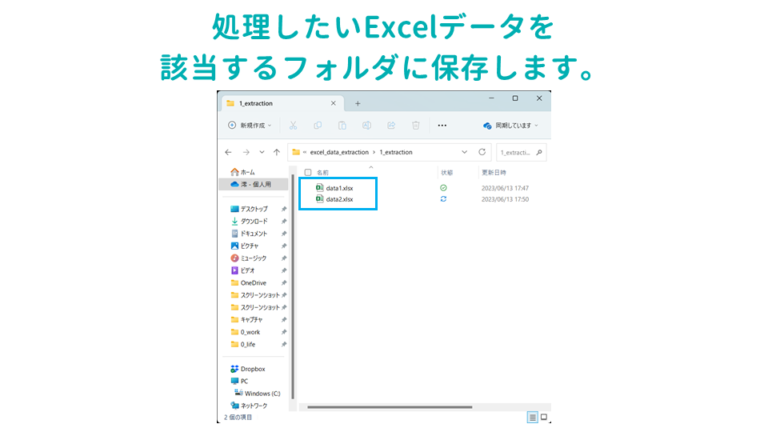Select the data2.xlsx file

point(339,199)
